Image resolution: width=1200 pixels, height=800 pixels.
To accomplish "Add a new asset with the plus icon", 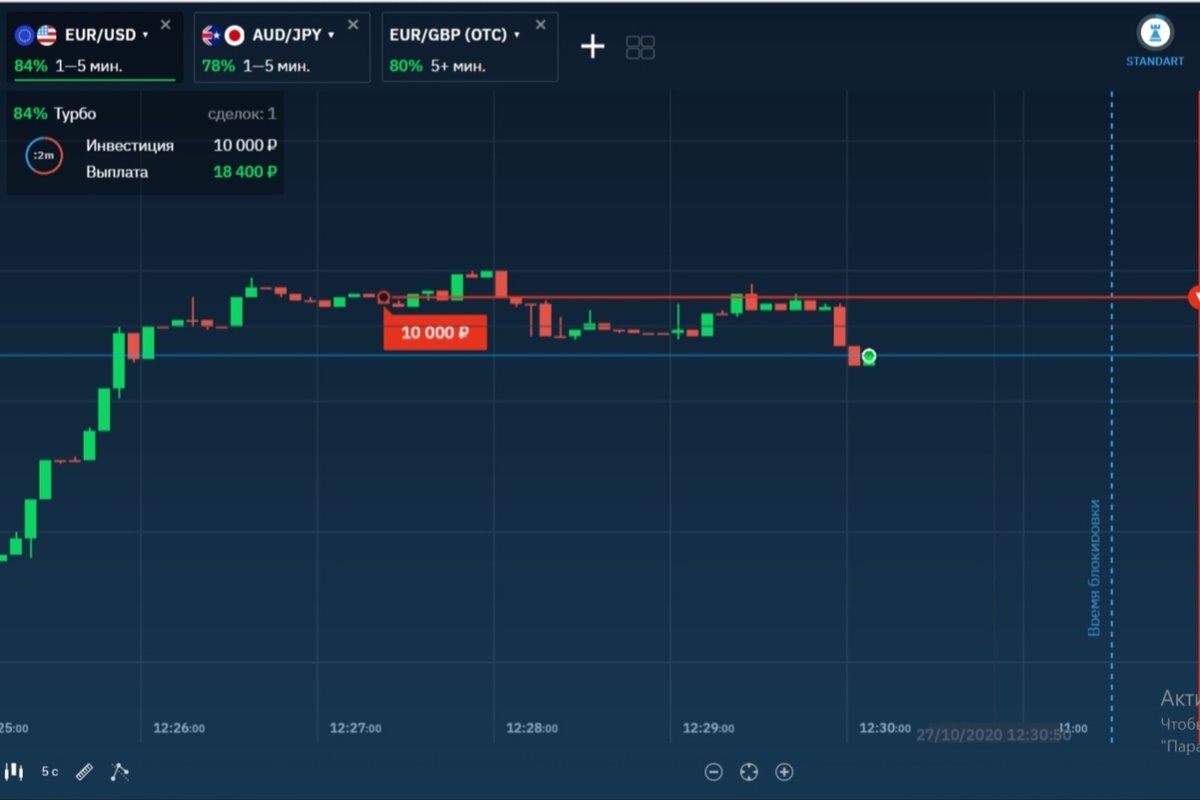I will [592, 46].
